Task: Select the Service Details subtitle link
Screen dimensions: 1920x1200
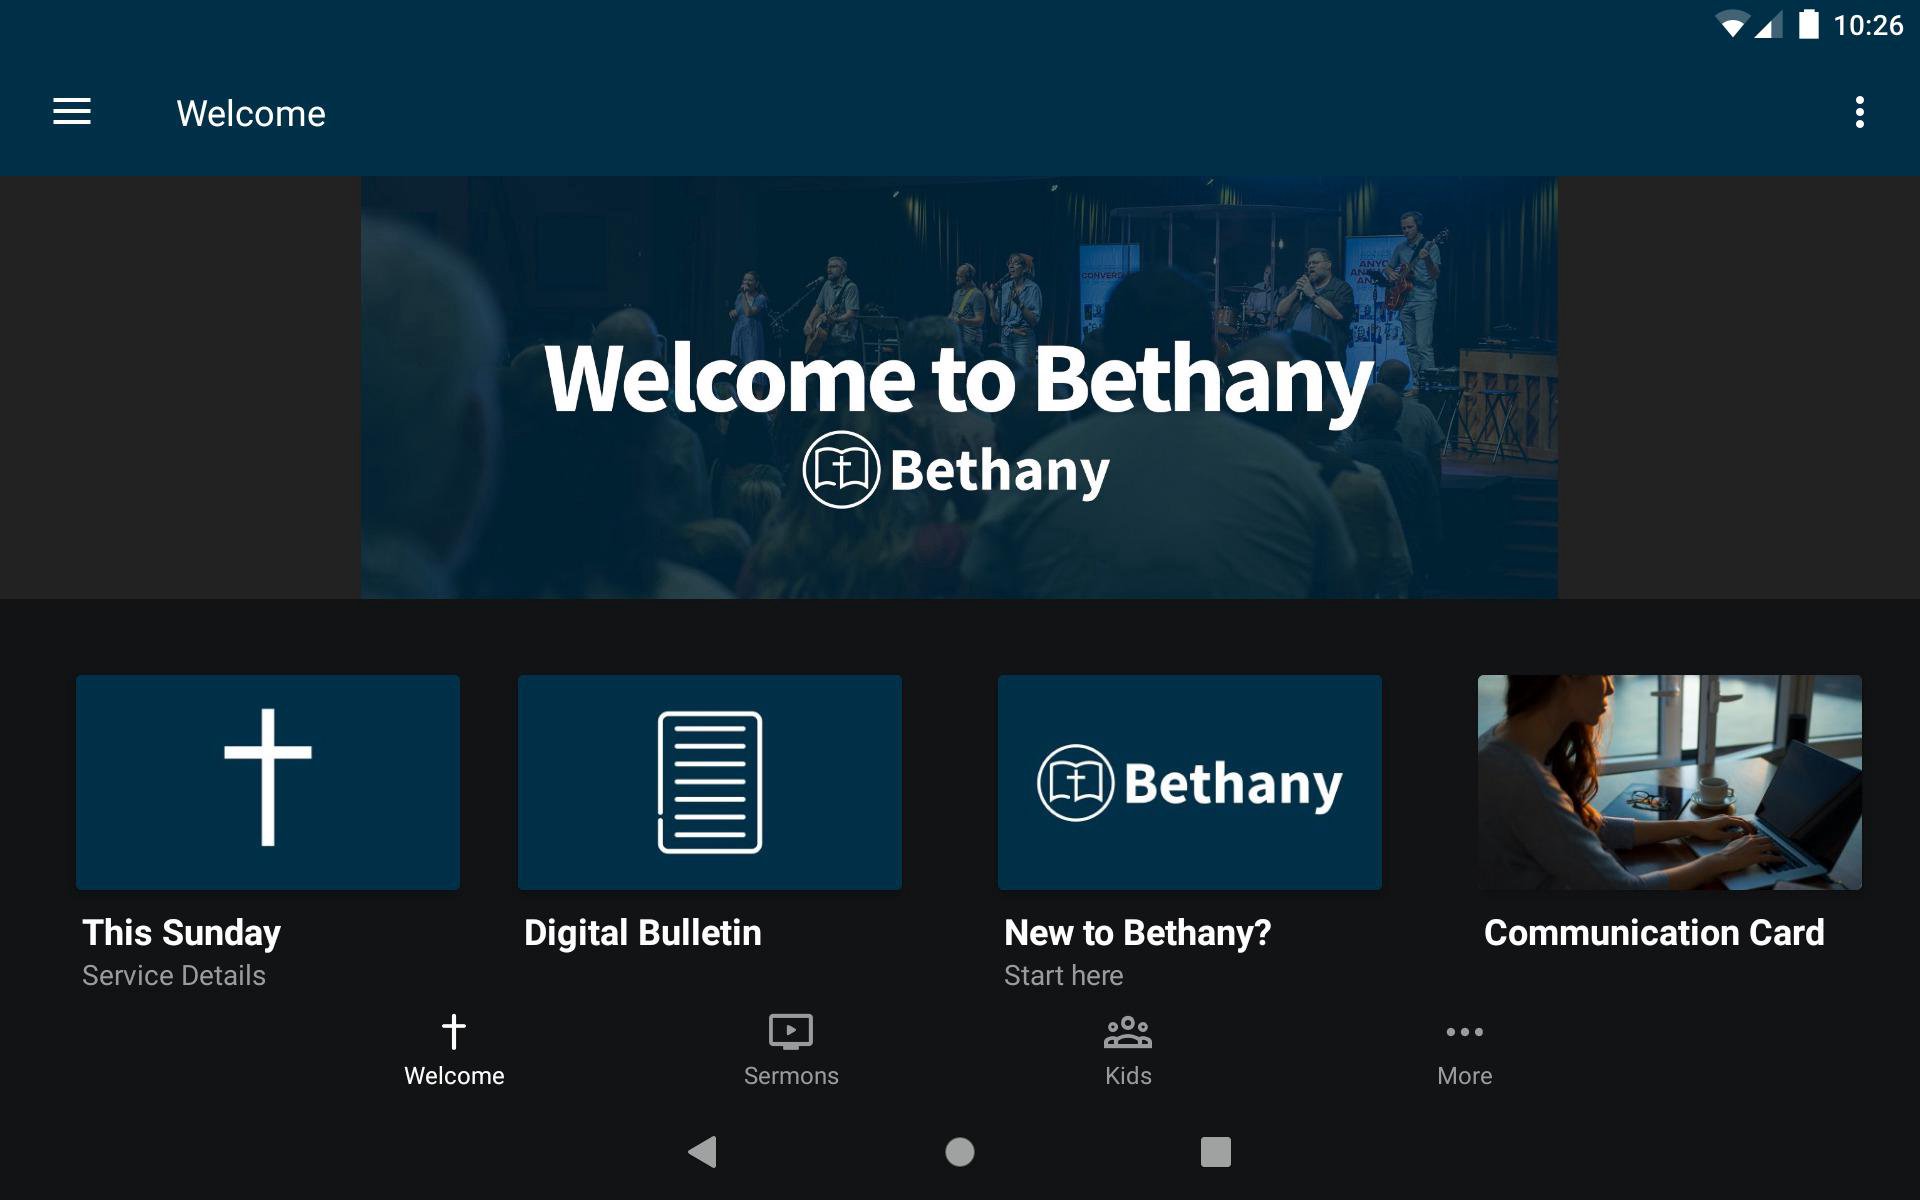Action: tap(174, 976)
